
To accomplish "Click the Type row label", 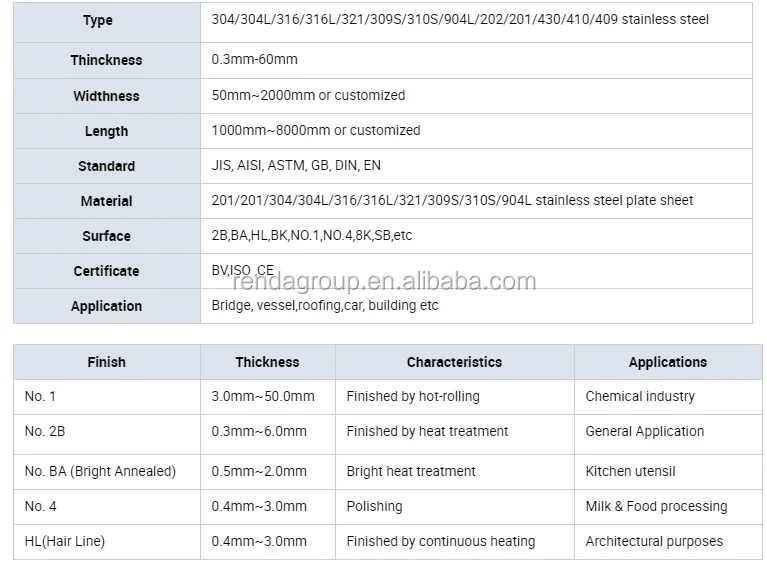I will tap(98, 20).
